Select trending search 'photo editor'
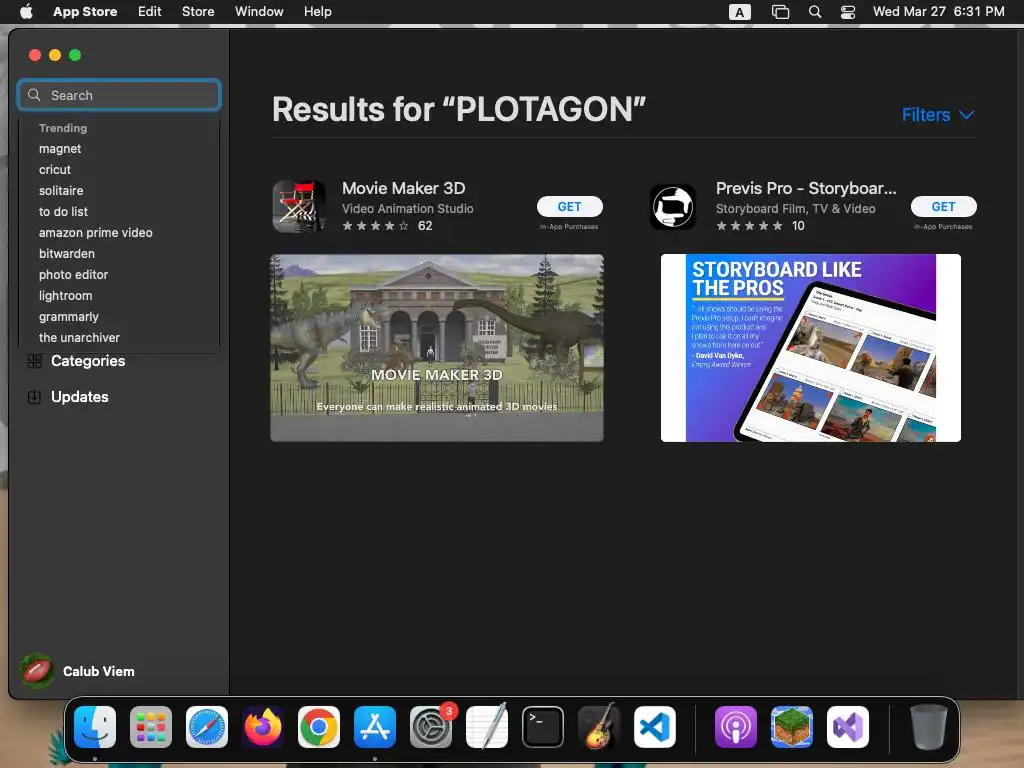The height and width of the screenshot is (768, 1024). (73, 275)
